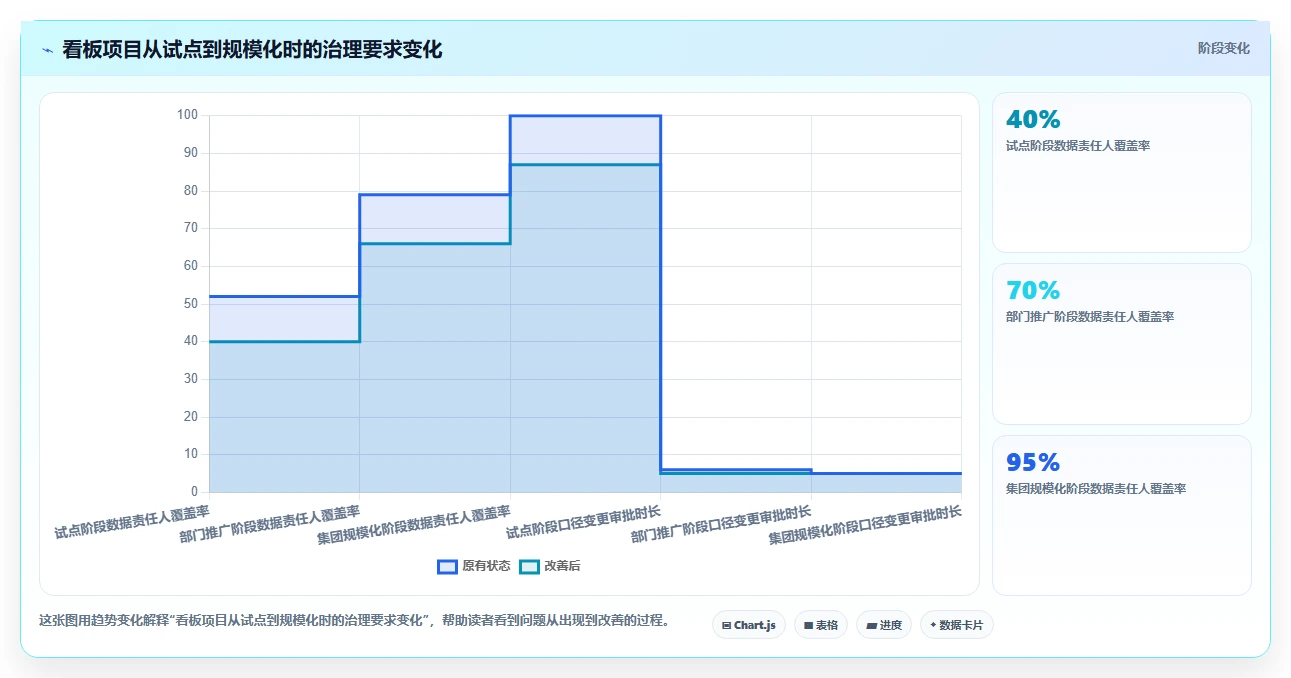Click x-axis label 集团规模化阶段数据责任人覆盖率
The width and height of the screenshot is (1291, 678).
coord(414,523)
